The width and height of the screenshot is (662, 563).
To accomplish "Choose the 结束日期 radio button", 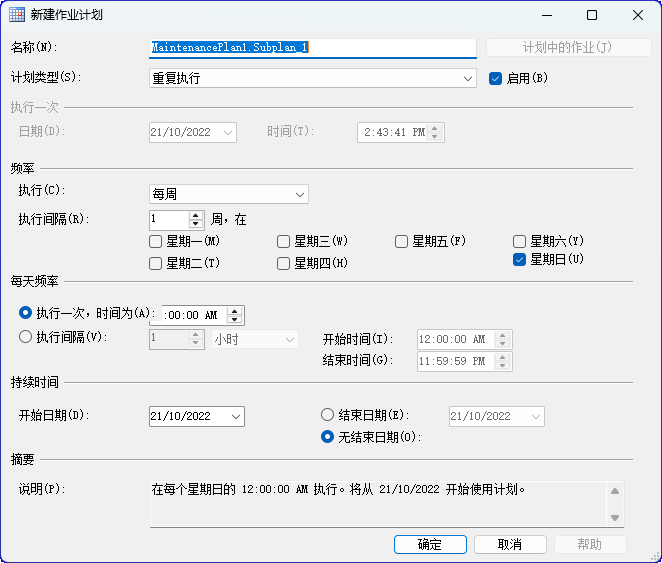I will (x=327, y=415).
